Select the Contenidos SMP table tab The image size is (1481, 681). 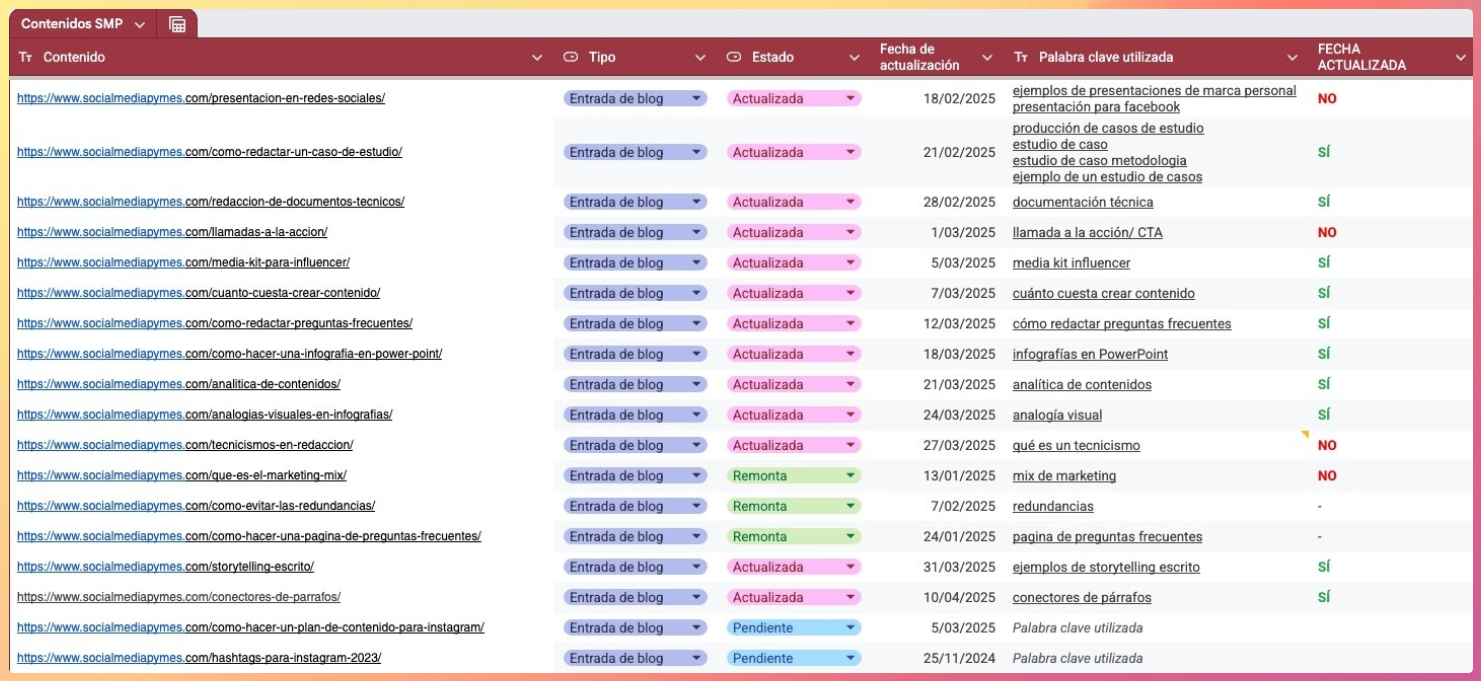click(x=72, y=24)
